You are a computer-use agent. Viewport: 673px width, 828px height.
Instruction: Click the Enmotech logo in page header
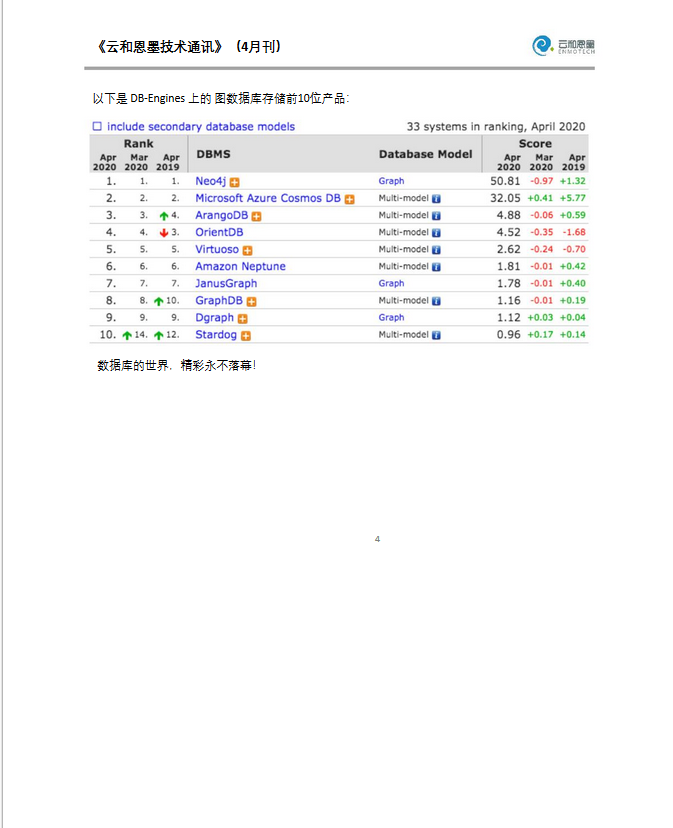[x=563, y=45]
